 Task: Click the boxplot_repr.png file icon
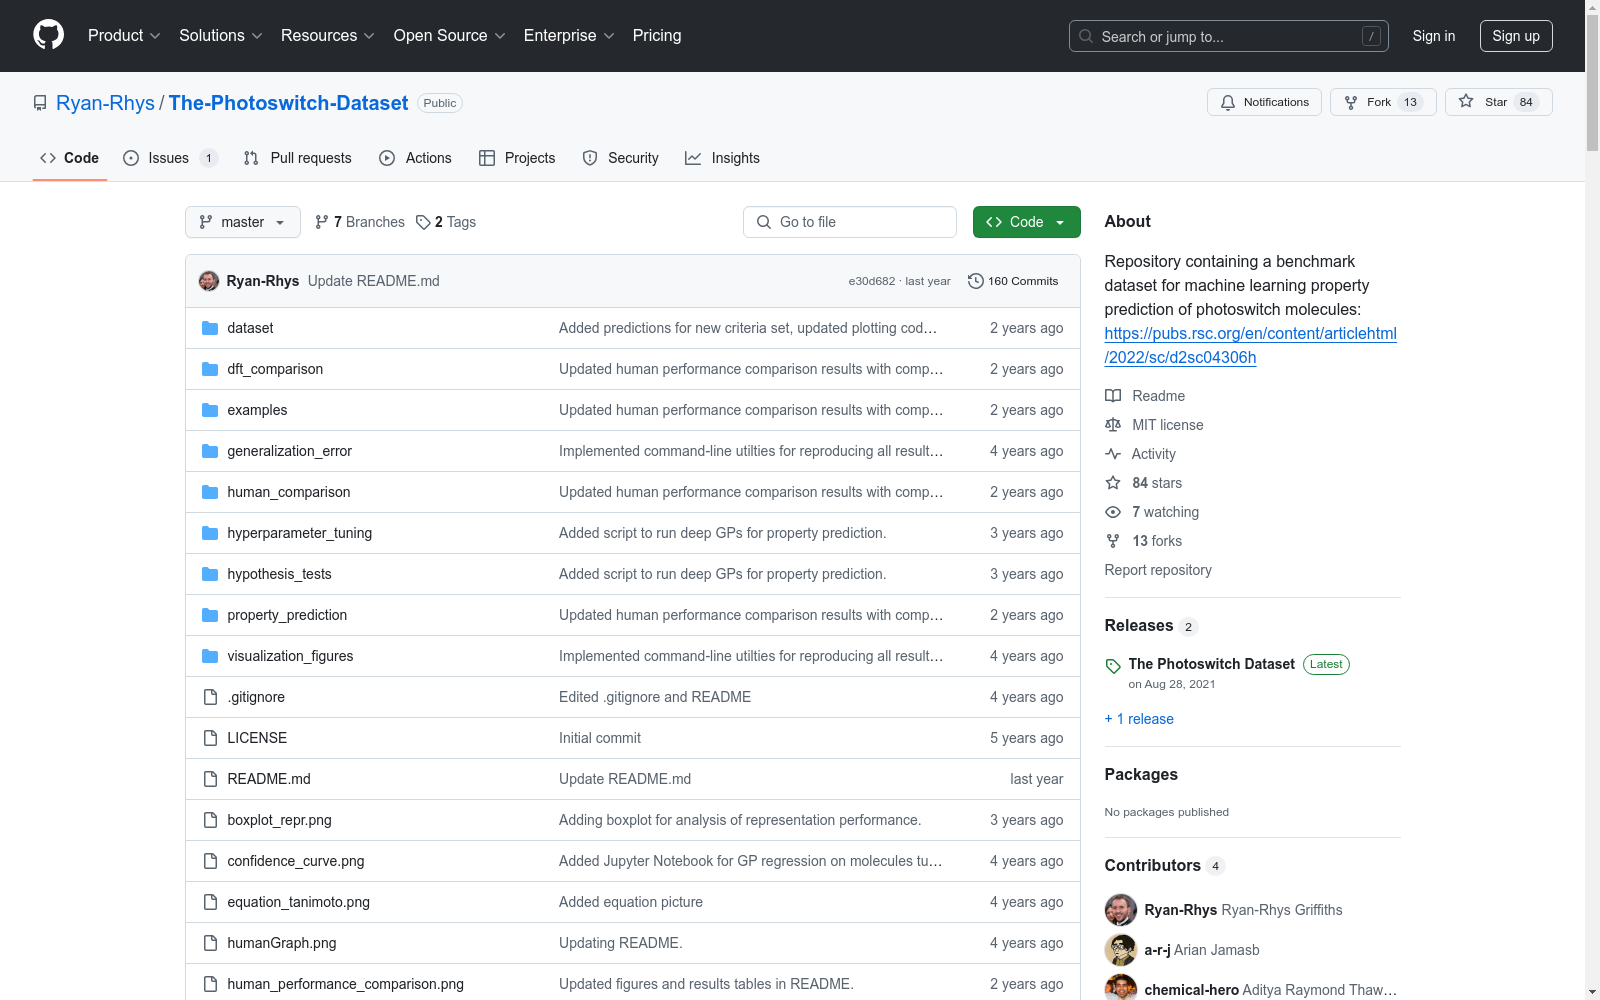pos(210,820)
